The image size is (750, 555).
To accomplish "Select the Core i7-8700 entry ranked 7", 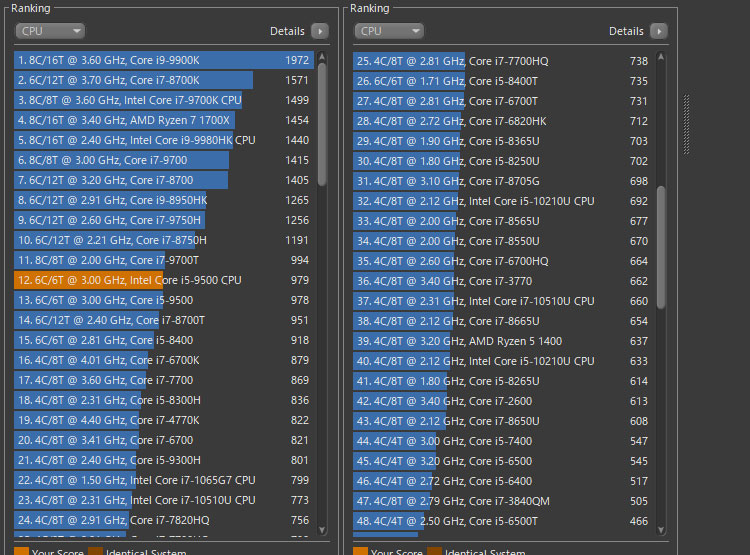I will (x=164, y=180).
